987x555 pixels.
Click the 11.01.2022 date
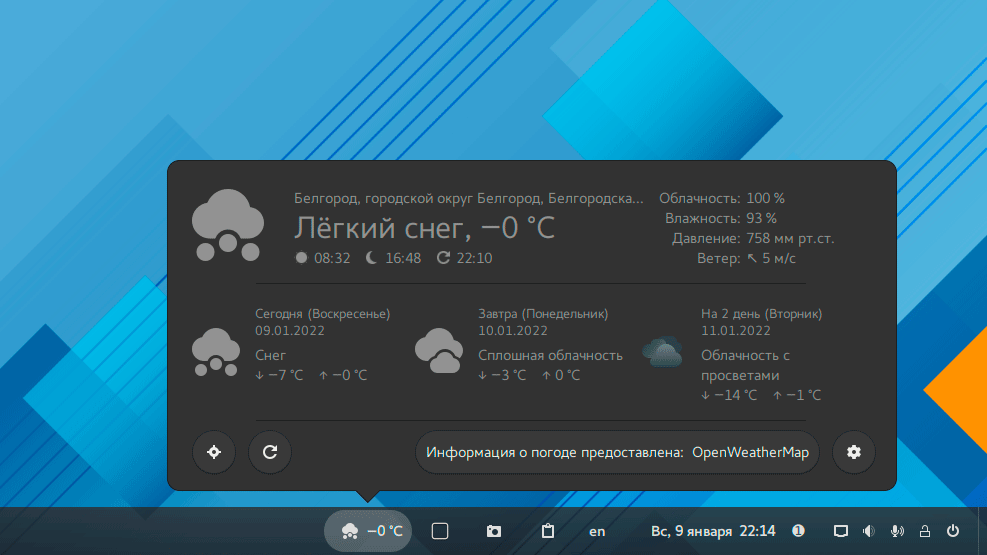pyautogui.click(x=736, y=330)
